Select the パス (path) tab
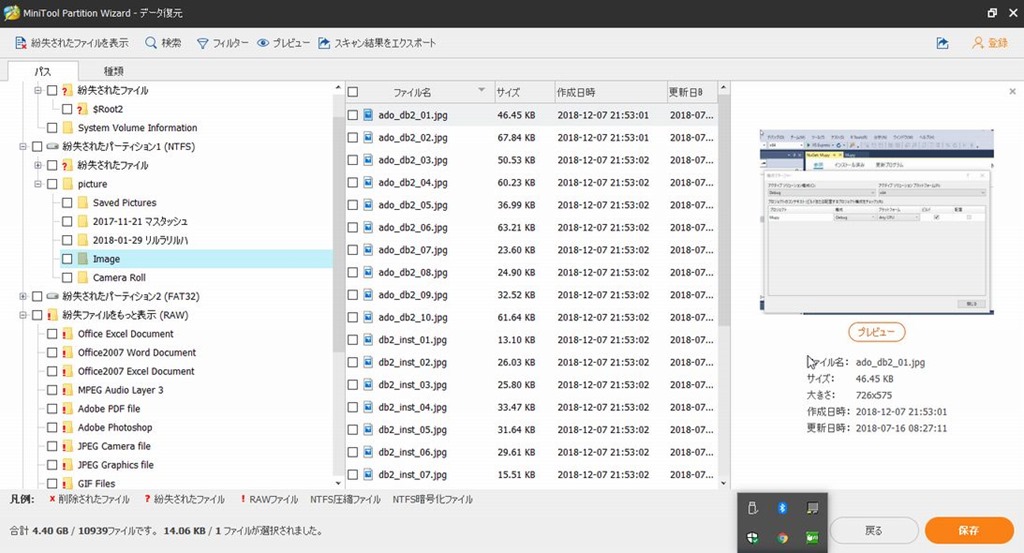The image size is (1024, 553). point(42,71)
